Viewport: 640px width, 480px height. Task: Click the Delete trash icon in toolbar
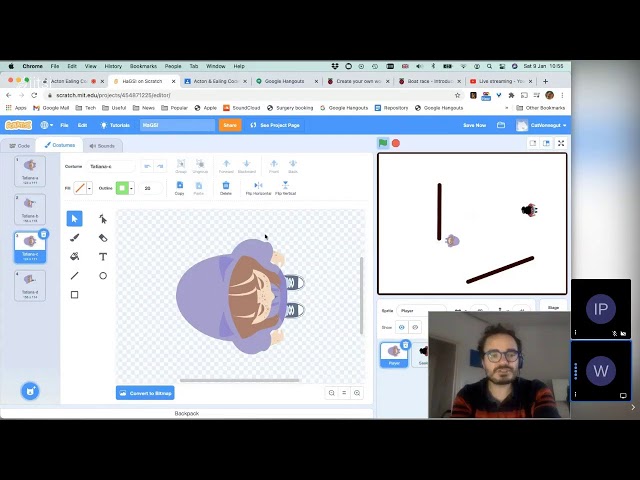tap(226, 188)
